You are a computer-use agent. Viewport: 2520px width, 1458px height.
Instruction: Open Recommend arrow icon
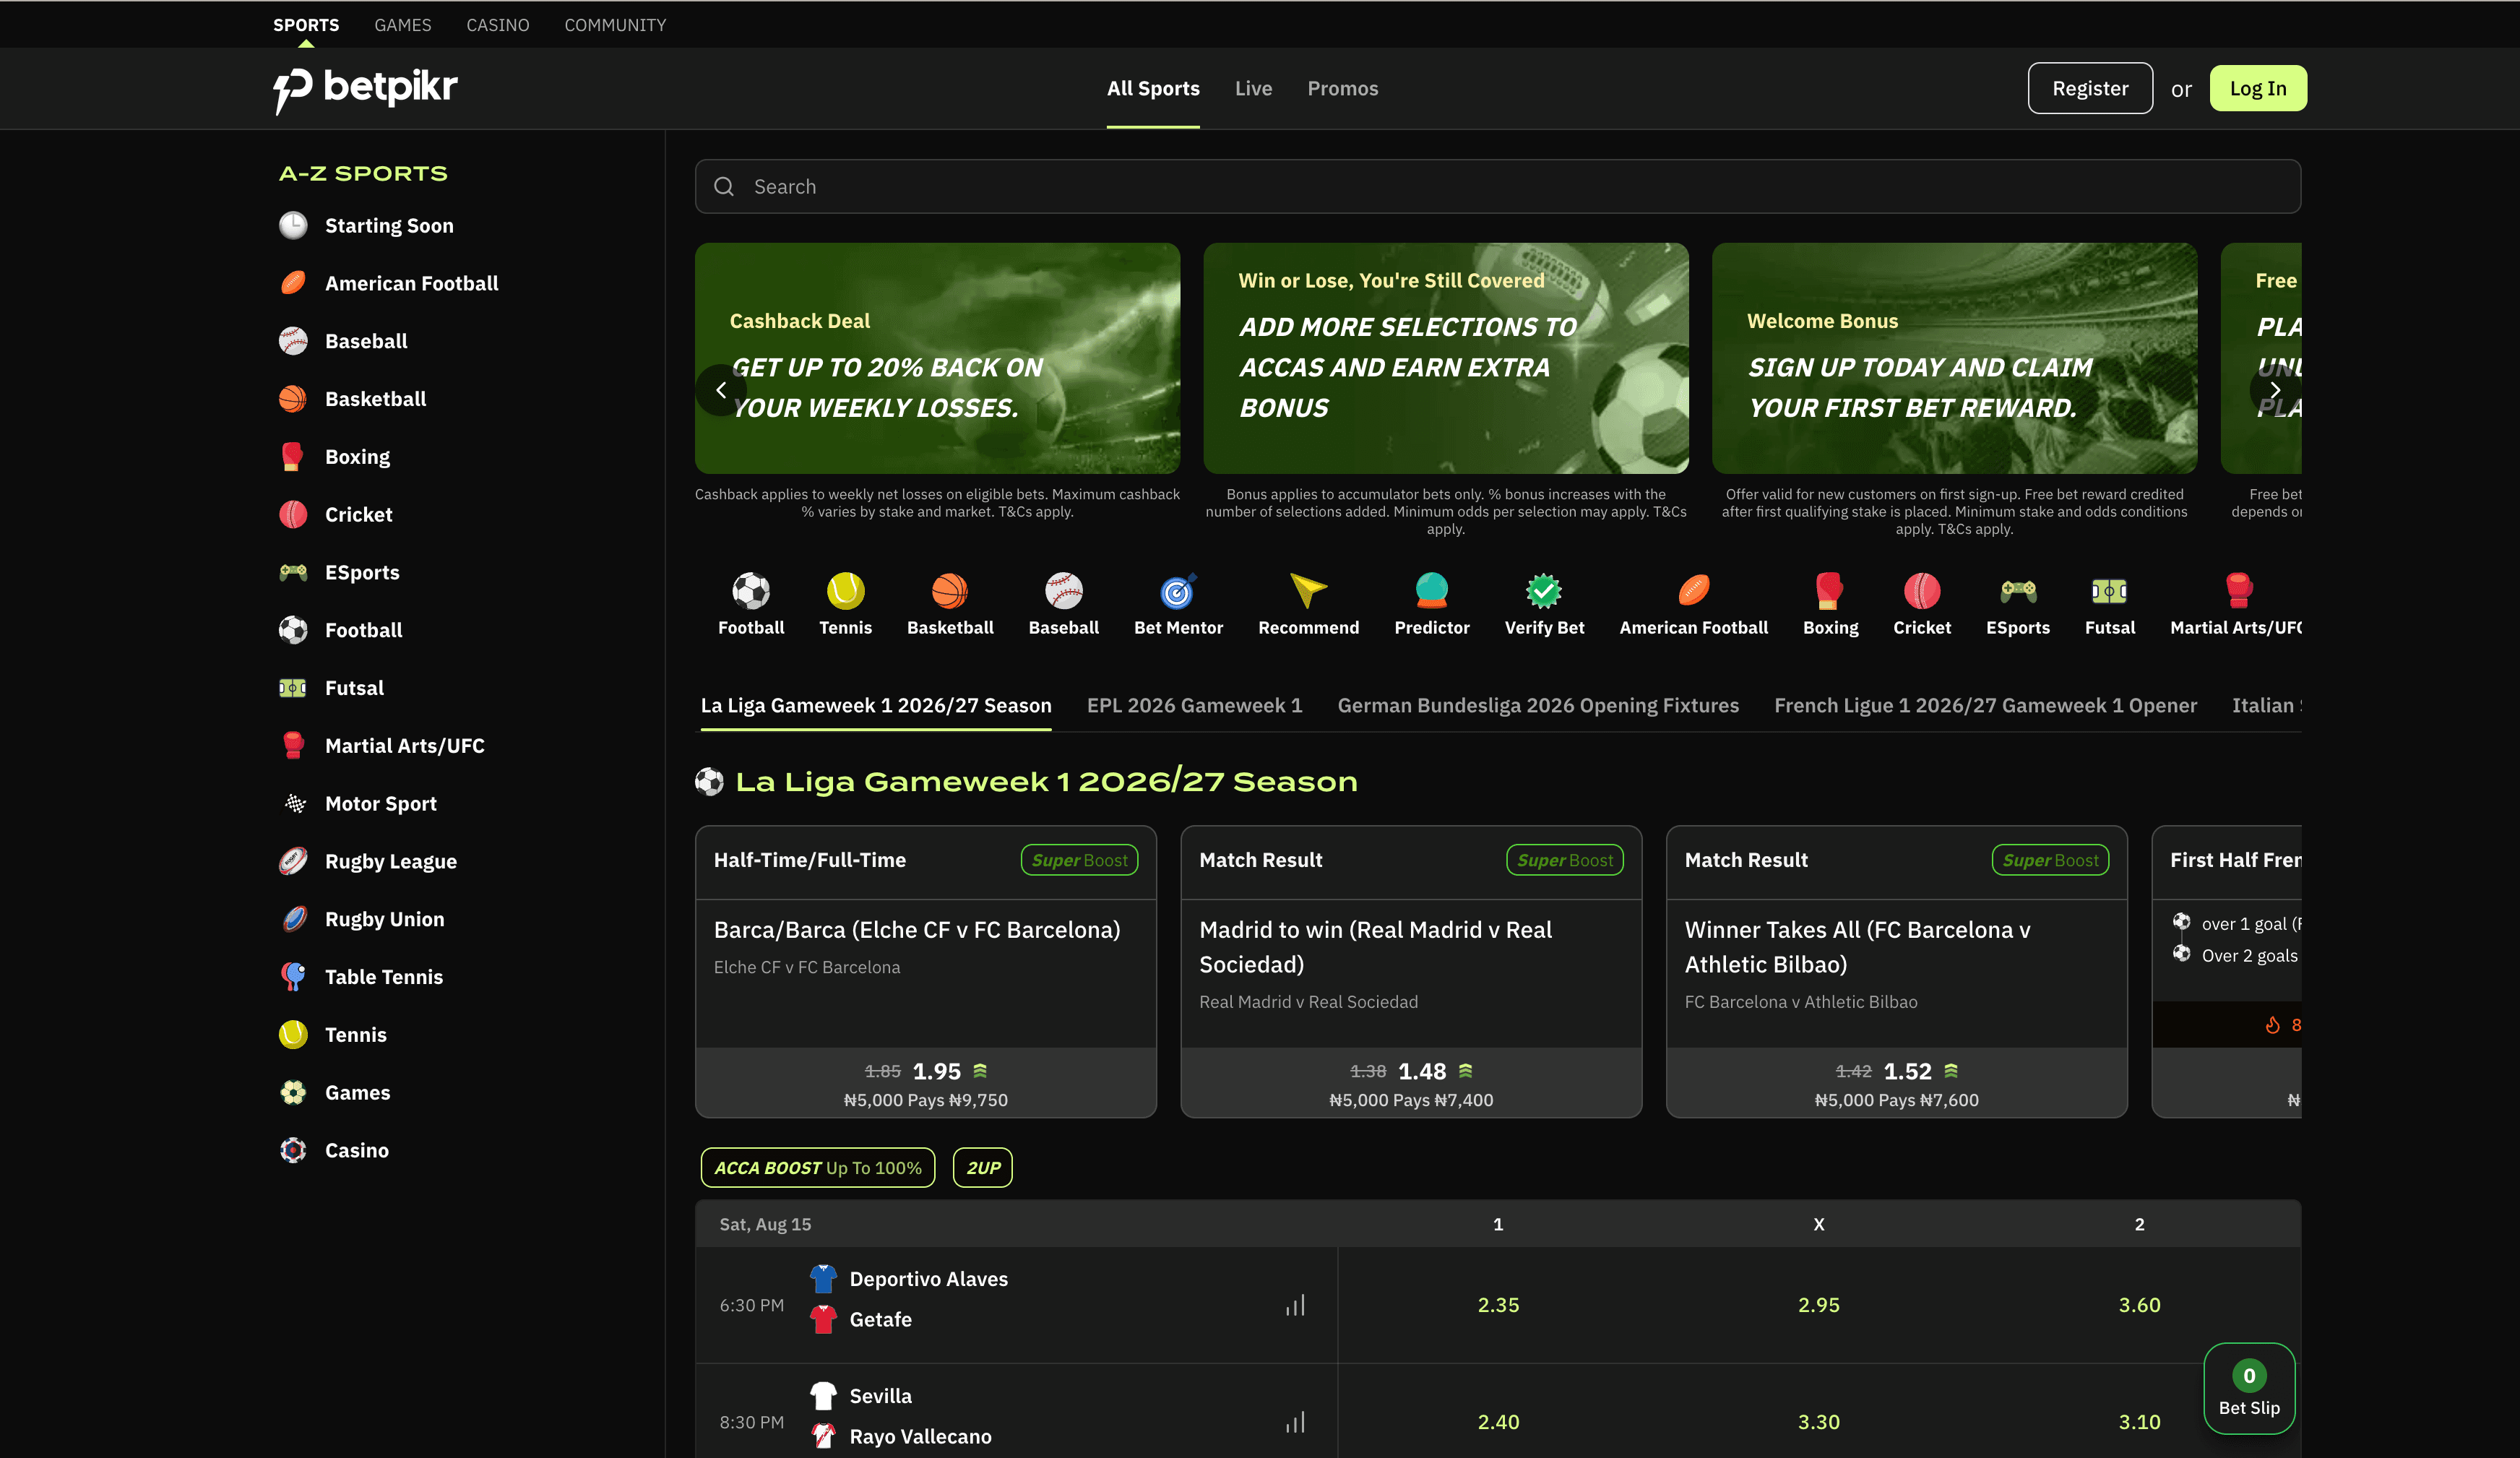[1308, 591]
